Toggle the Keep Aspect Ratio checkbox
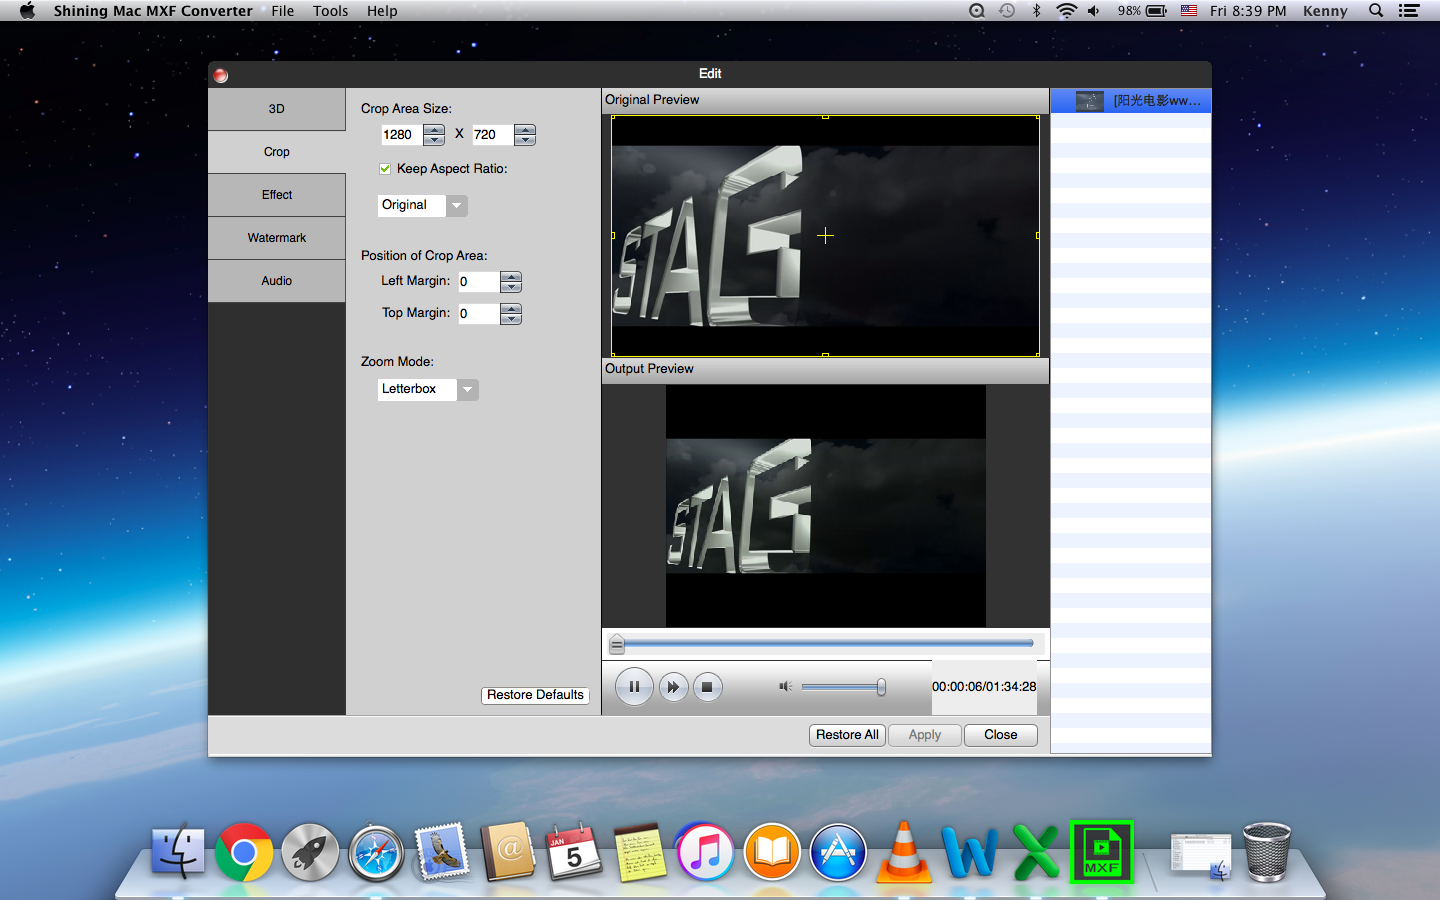 pyautogui.click(x=385, y=169)
